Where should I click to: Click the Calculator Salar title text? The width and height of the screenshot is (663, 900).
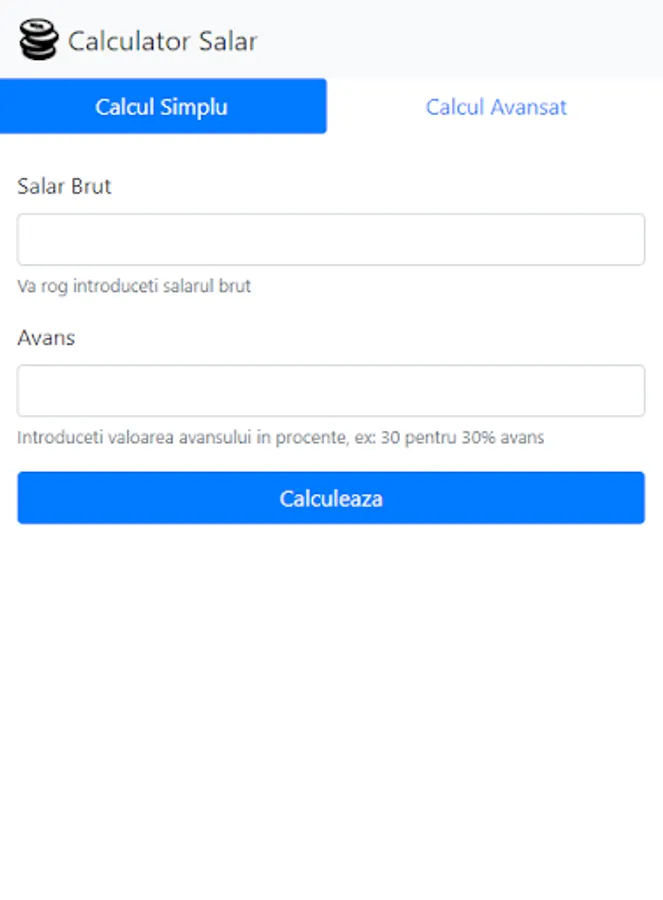162,42
